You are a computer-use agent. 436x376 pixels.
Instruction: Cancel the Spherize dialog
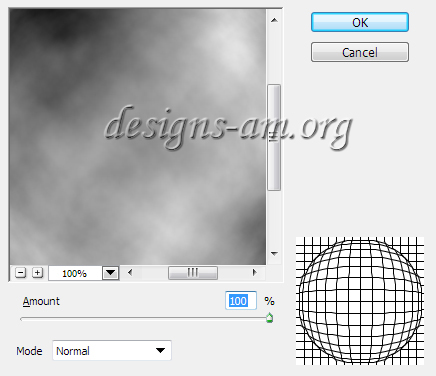pyautogui.click(x=360, y=52)
